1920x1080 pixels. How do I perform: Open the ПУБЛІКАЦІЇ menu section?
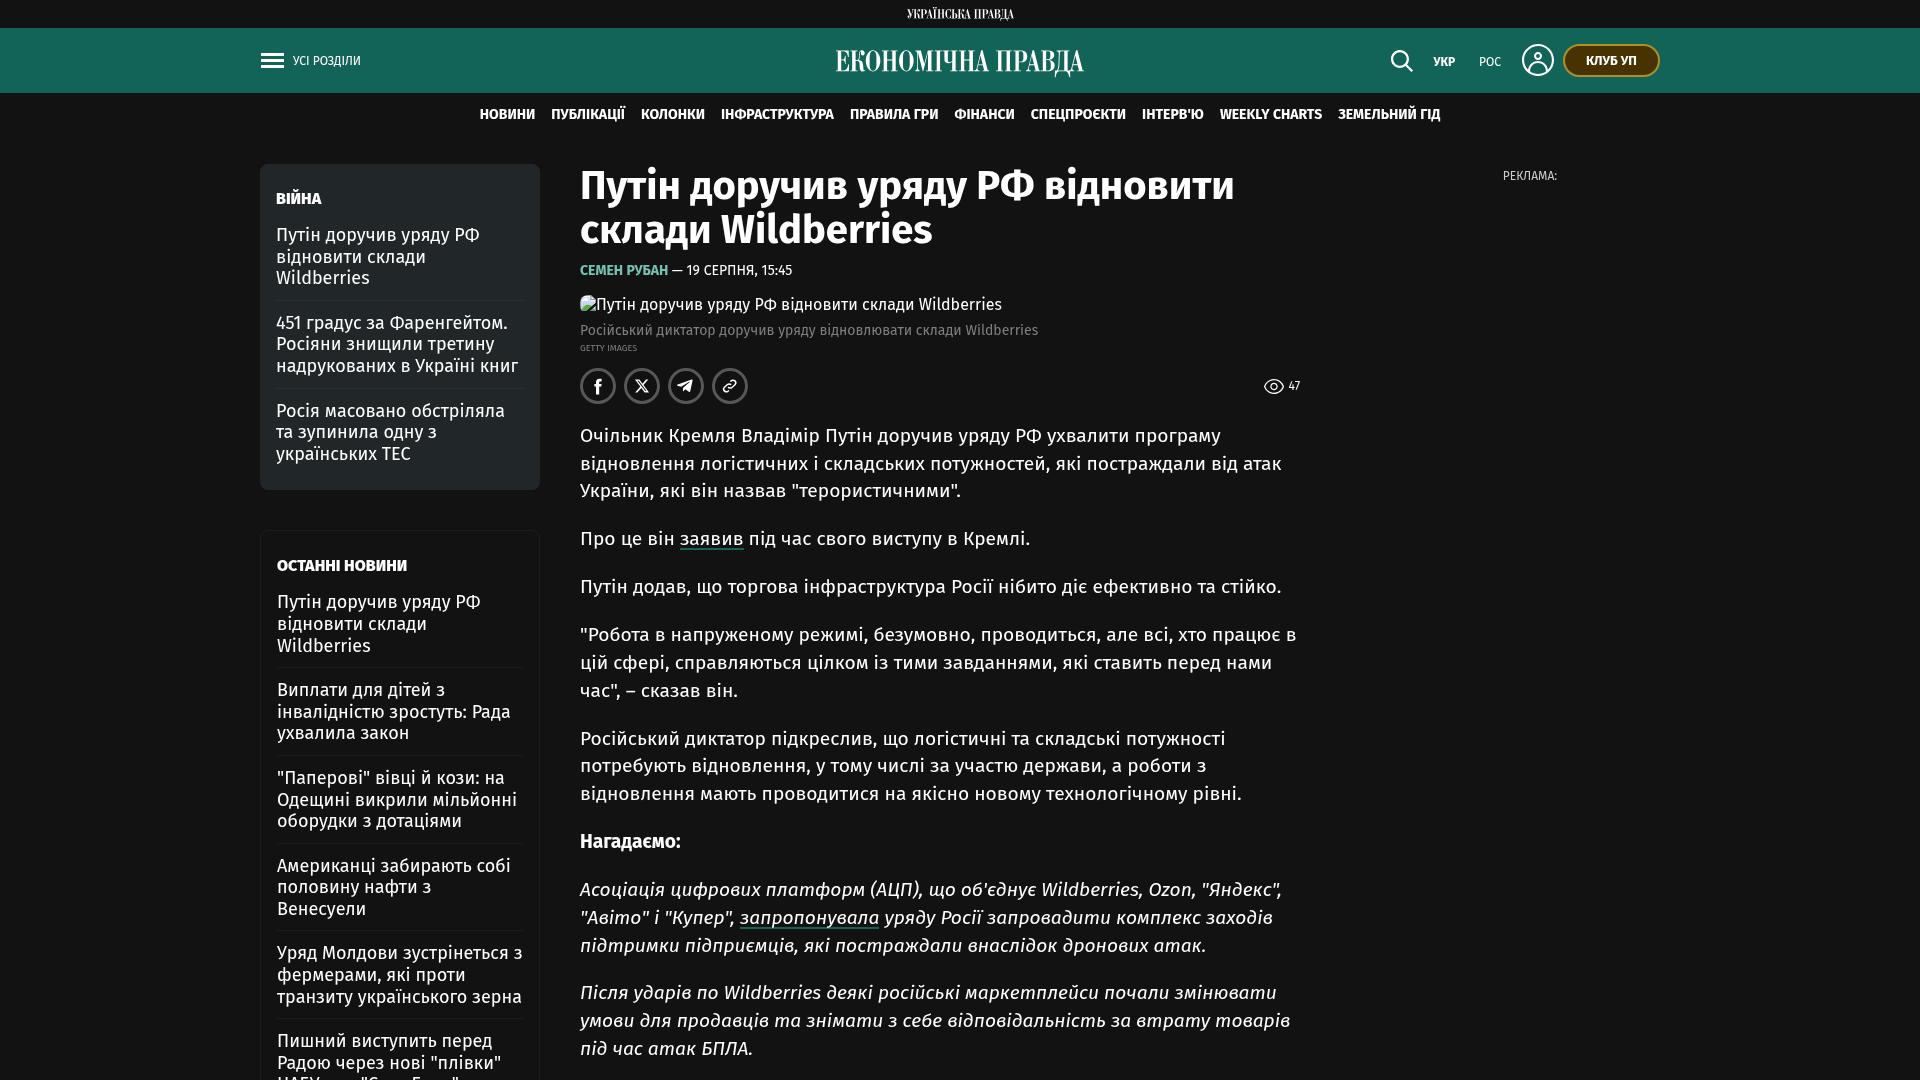coord(588,115)
